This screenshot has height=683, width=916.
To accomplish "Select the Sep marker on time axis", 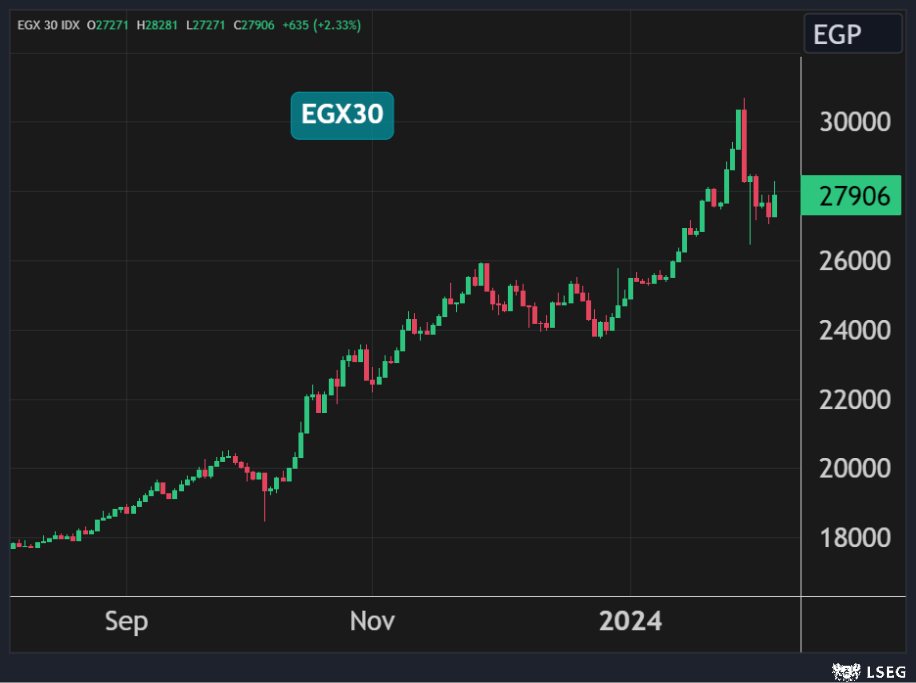I will [x=127, y=621].
